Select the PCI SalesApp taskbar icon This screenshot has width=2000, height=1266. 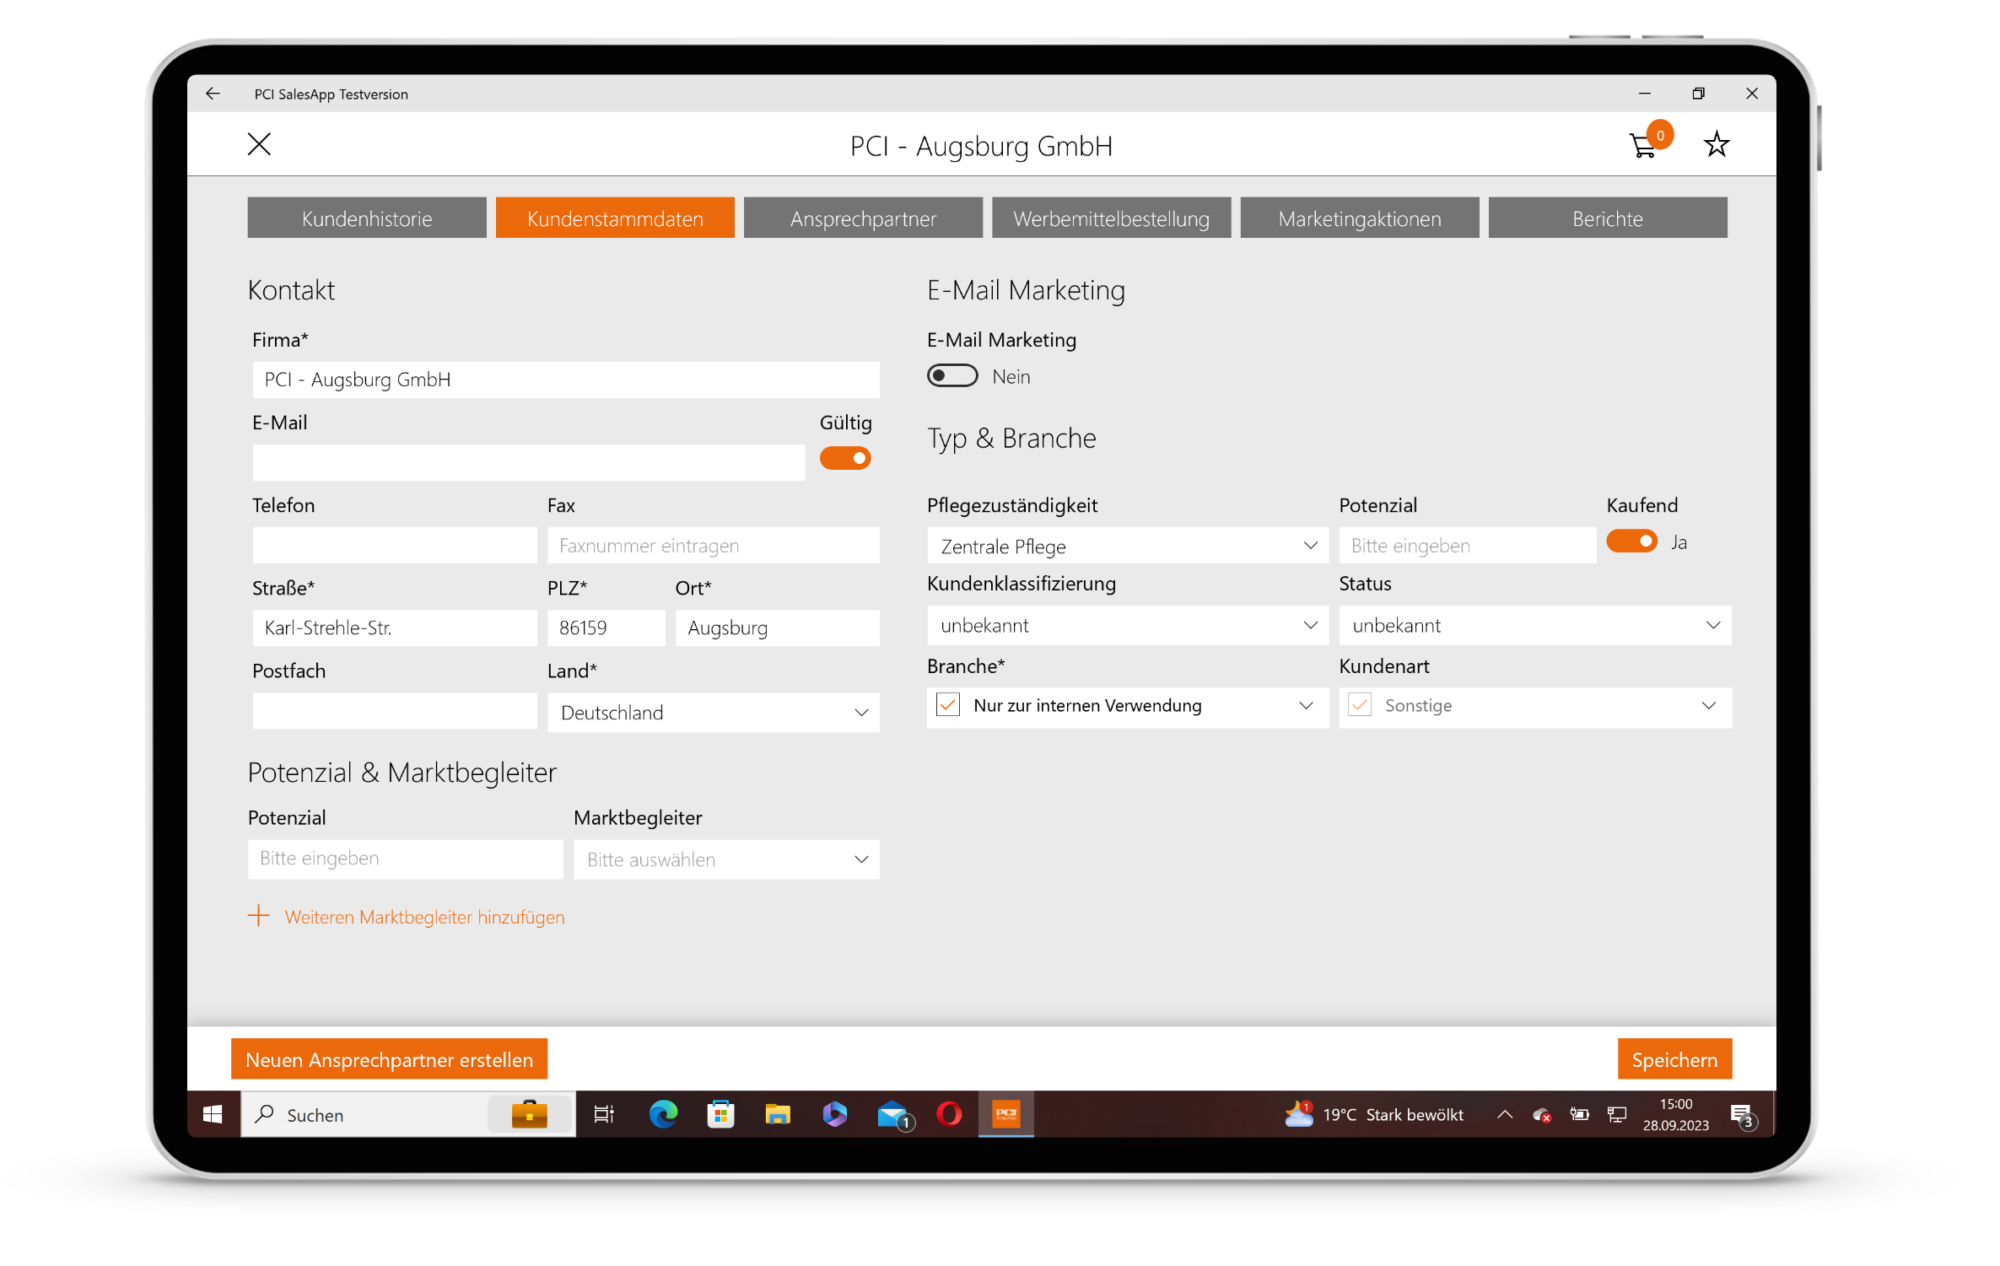(x=1006, y=1114)
